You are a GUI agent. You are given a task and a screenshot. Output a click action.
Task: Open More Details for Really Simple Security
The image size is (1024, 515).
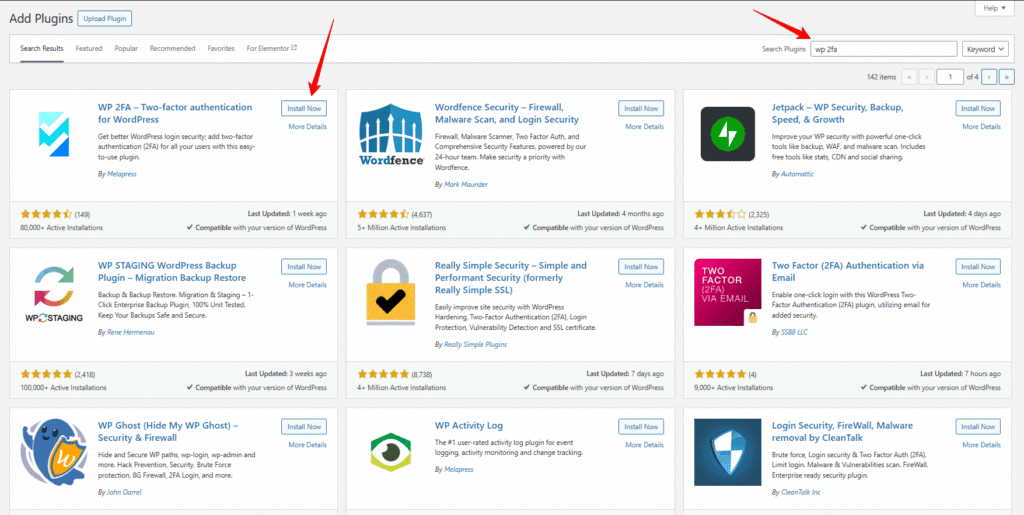point(645,285)
